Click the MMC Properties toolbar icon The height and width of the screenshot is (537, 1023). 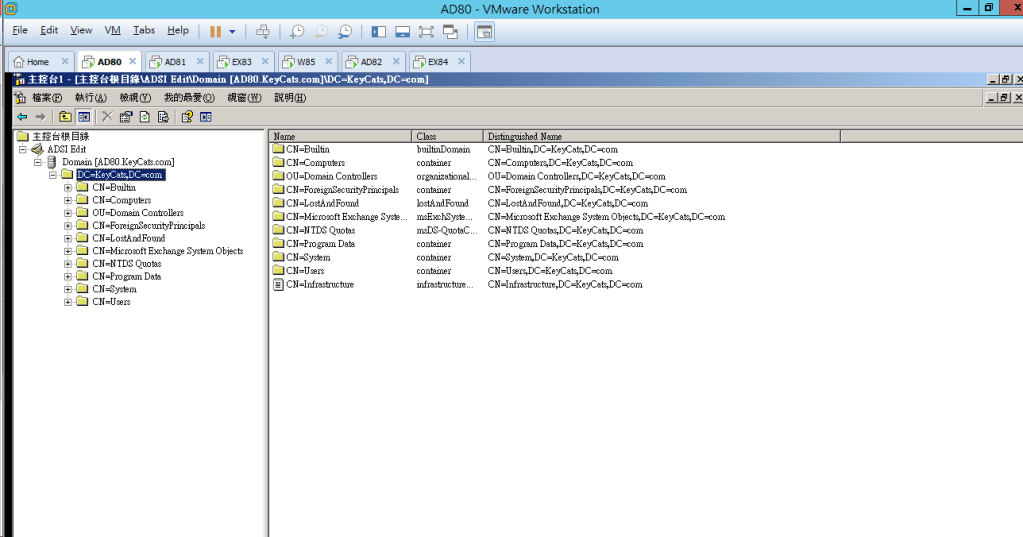126,116
